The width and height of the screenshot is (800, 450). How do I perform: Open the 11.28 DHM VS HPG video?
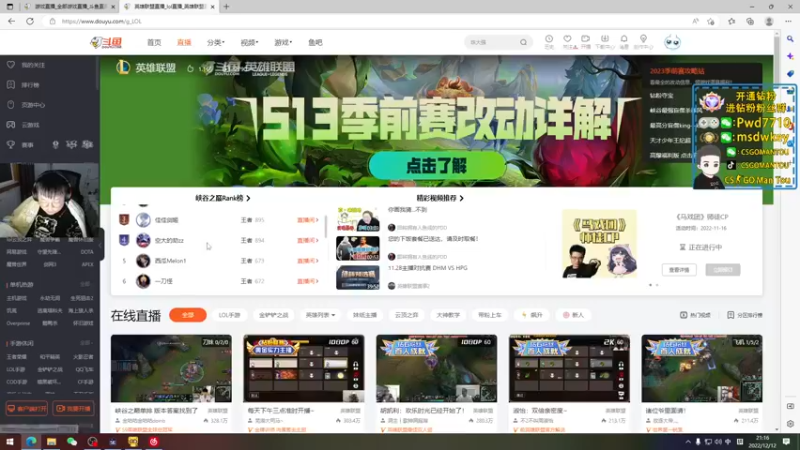428,268
